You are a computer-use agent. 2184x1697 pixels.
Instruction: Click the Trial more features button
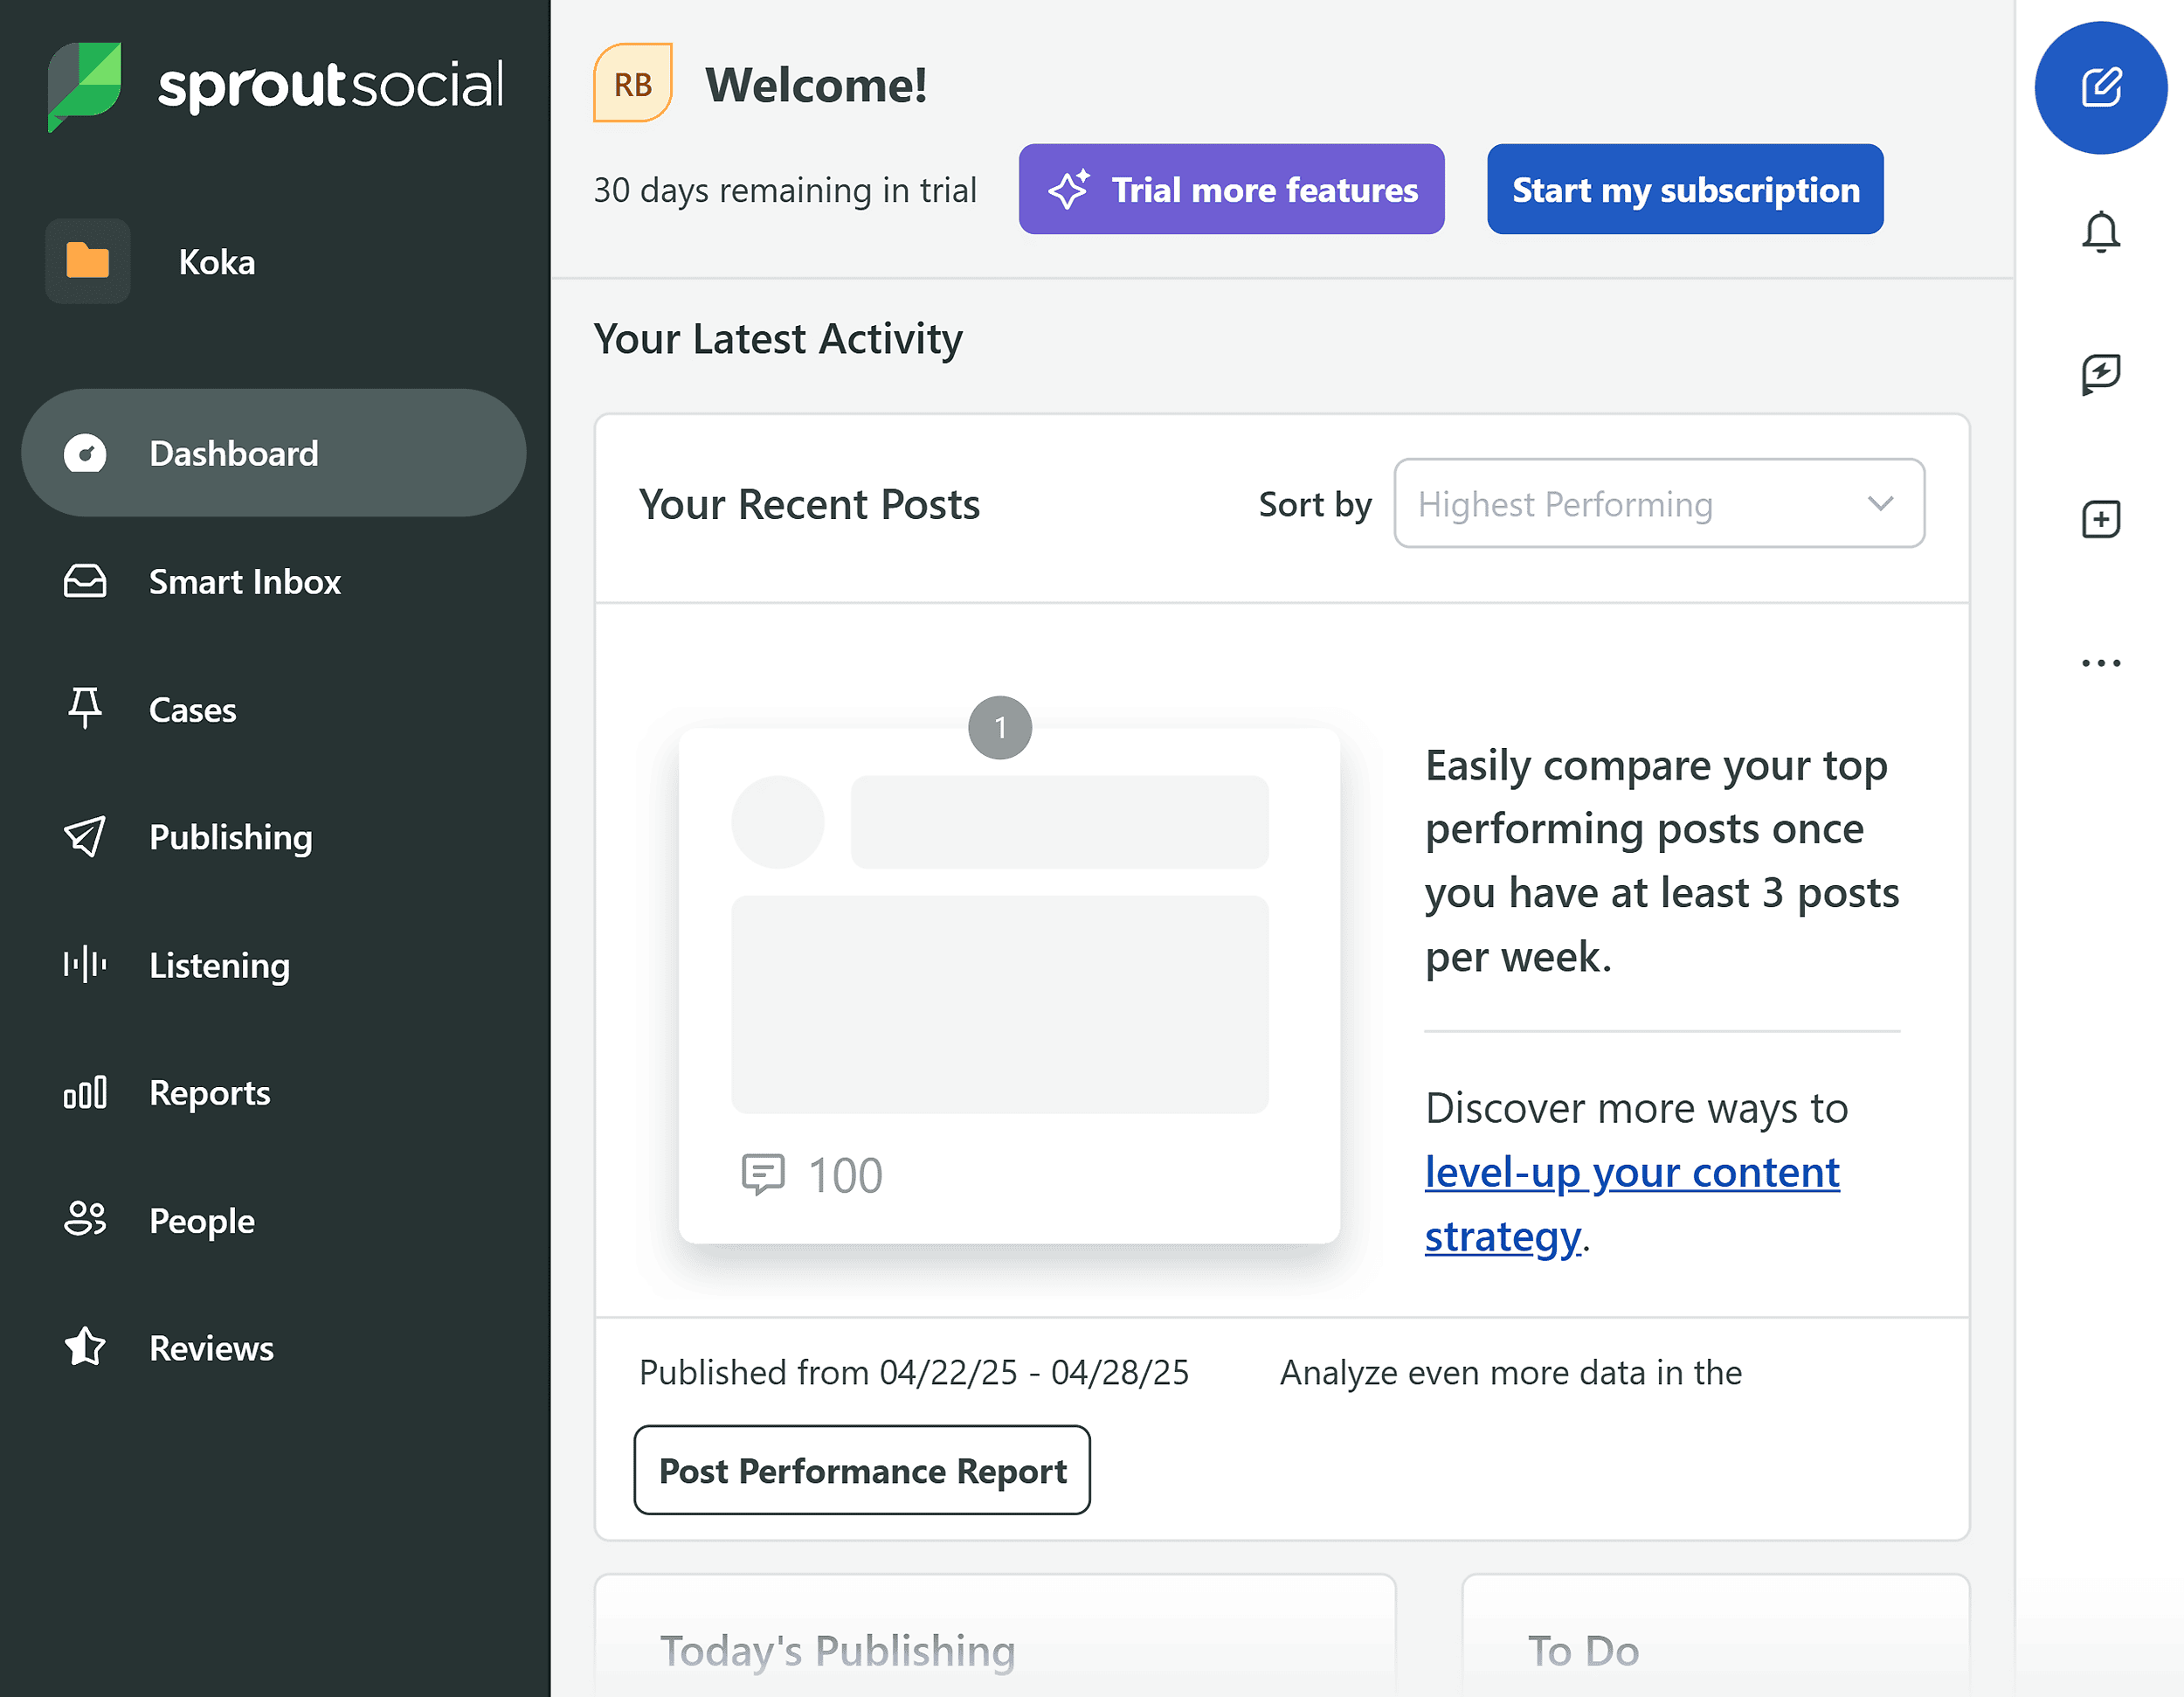(x=1230, y=189)
